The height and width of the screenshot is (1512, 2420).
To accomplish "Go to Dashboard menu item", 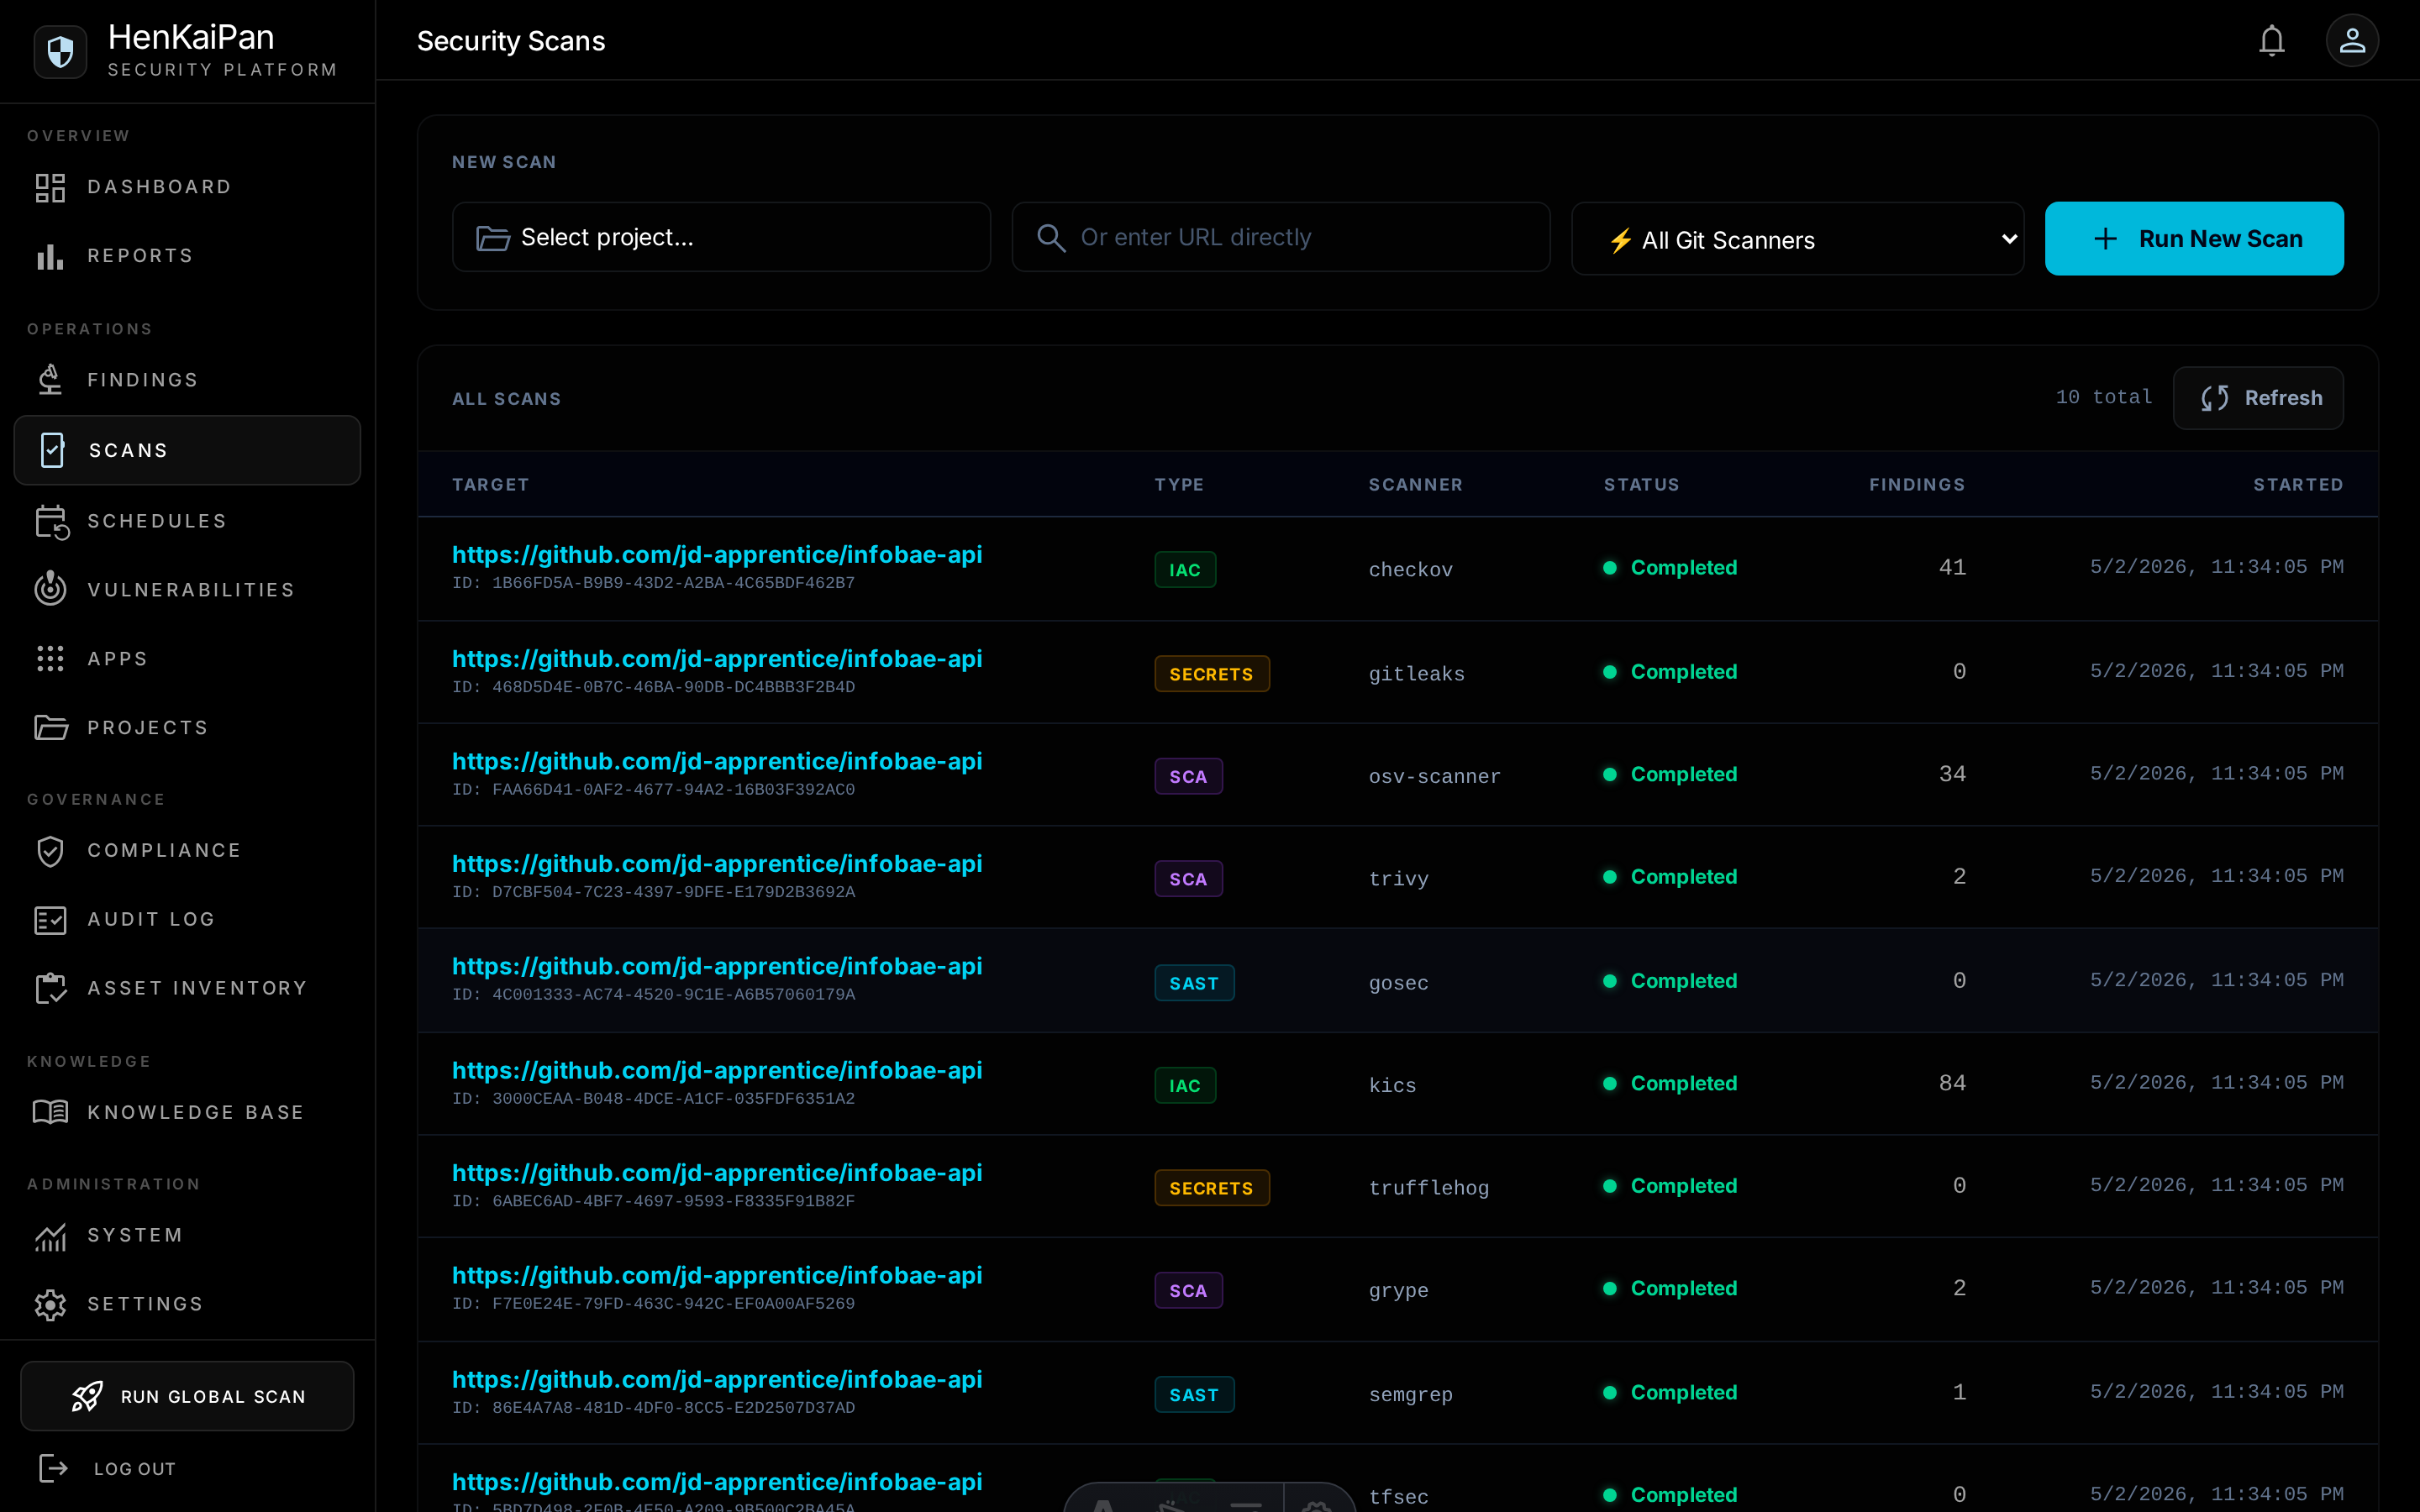I will [x=187, y=187].
